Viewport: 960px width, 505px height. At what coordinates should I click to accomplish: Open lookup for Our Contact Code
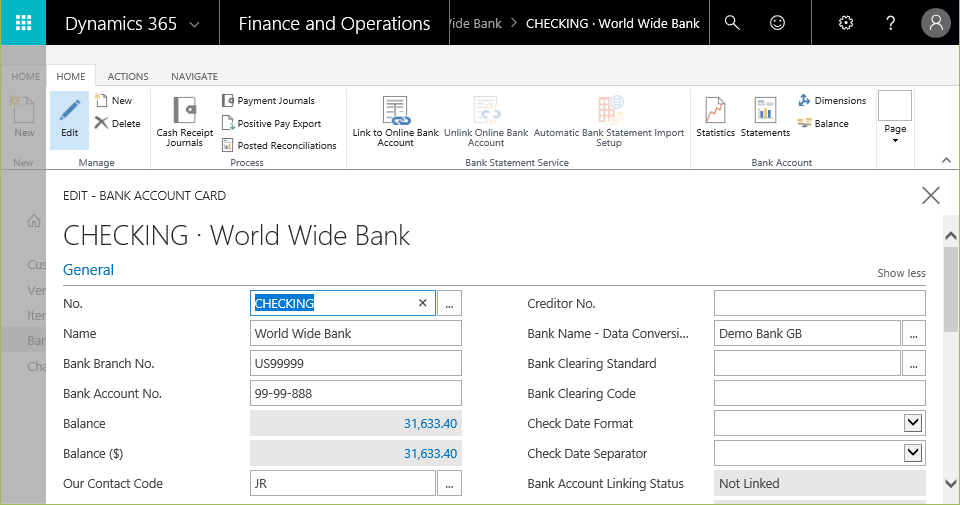coord(449,484)
